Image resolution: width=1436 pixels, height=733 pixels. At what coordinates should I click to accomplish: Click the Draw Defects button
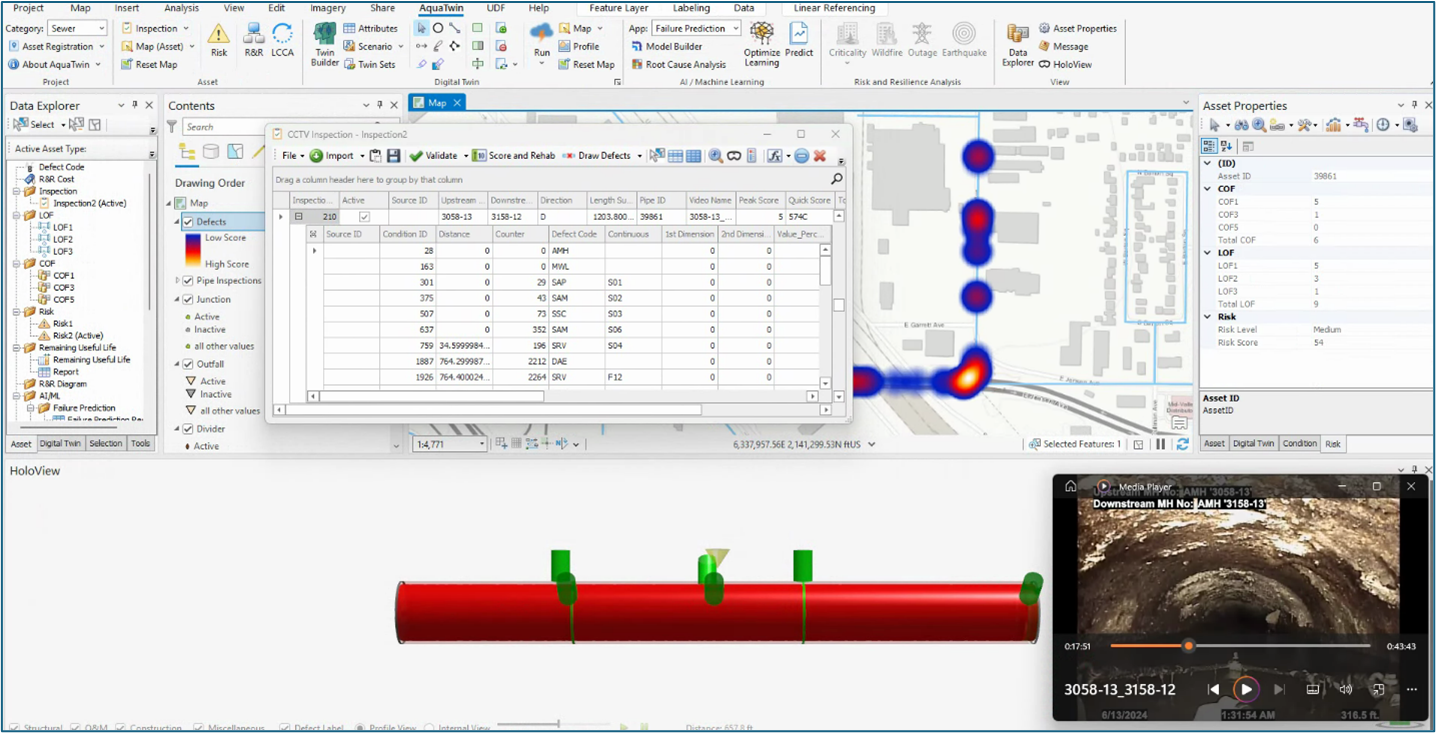597,156
